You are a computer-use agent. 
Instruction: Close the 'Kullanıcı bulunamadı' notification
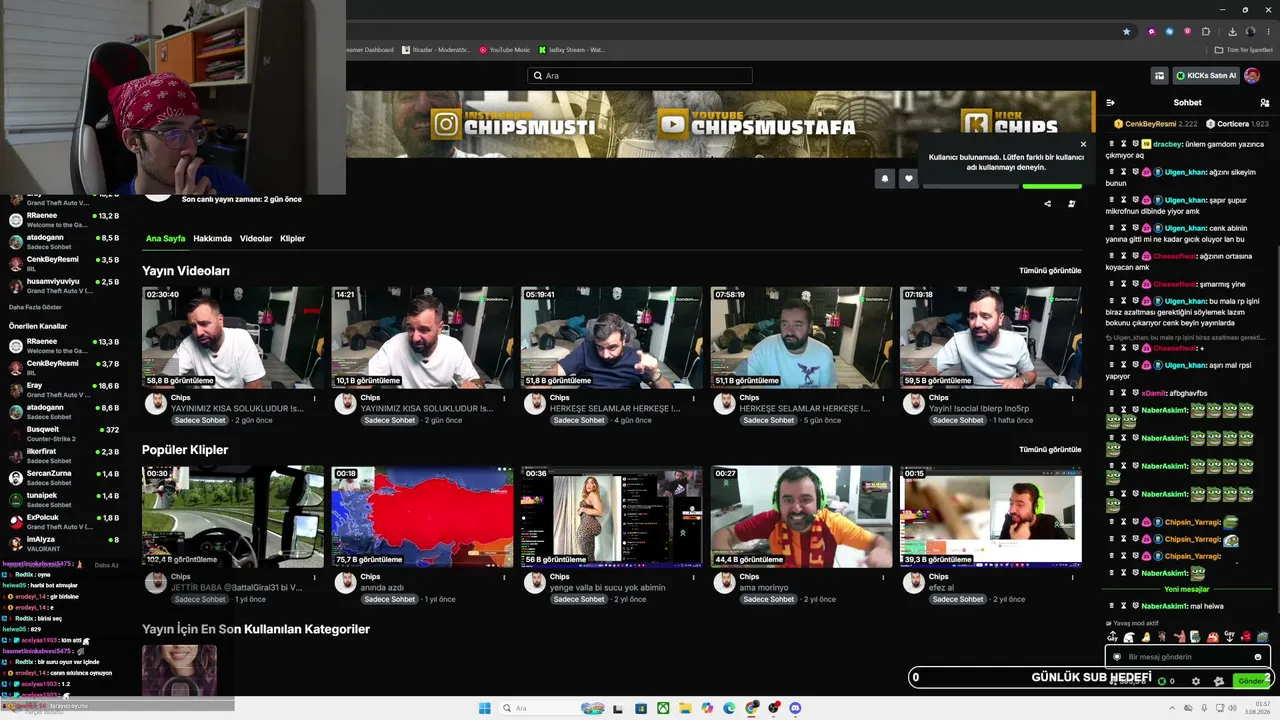coord(1083,144)
